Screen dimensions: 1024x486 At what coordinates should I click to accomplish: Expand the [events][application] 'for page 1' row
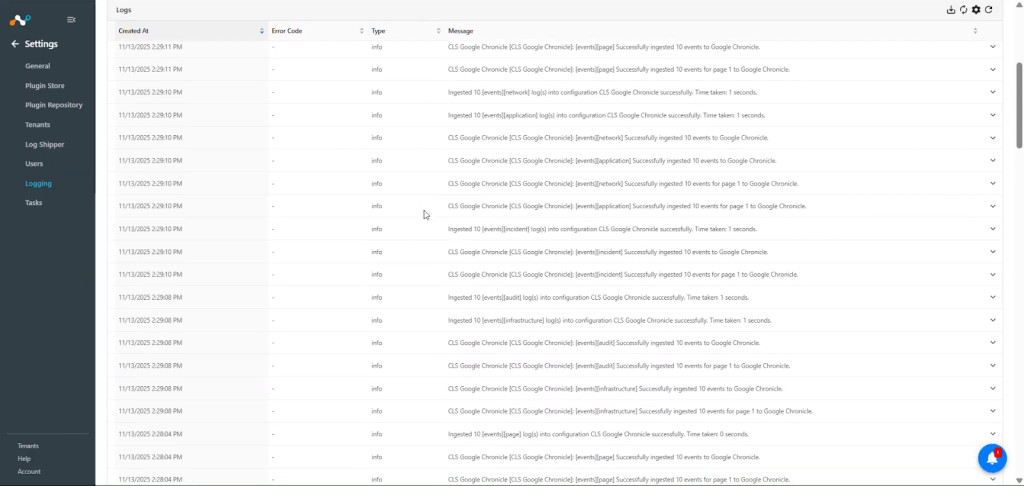click(993, 206)
